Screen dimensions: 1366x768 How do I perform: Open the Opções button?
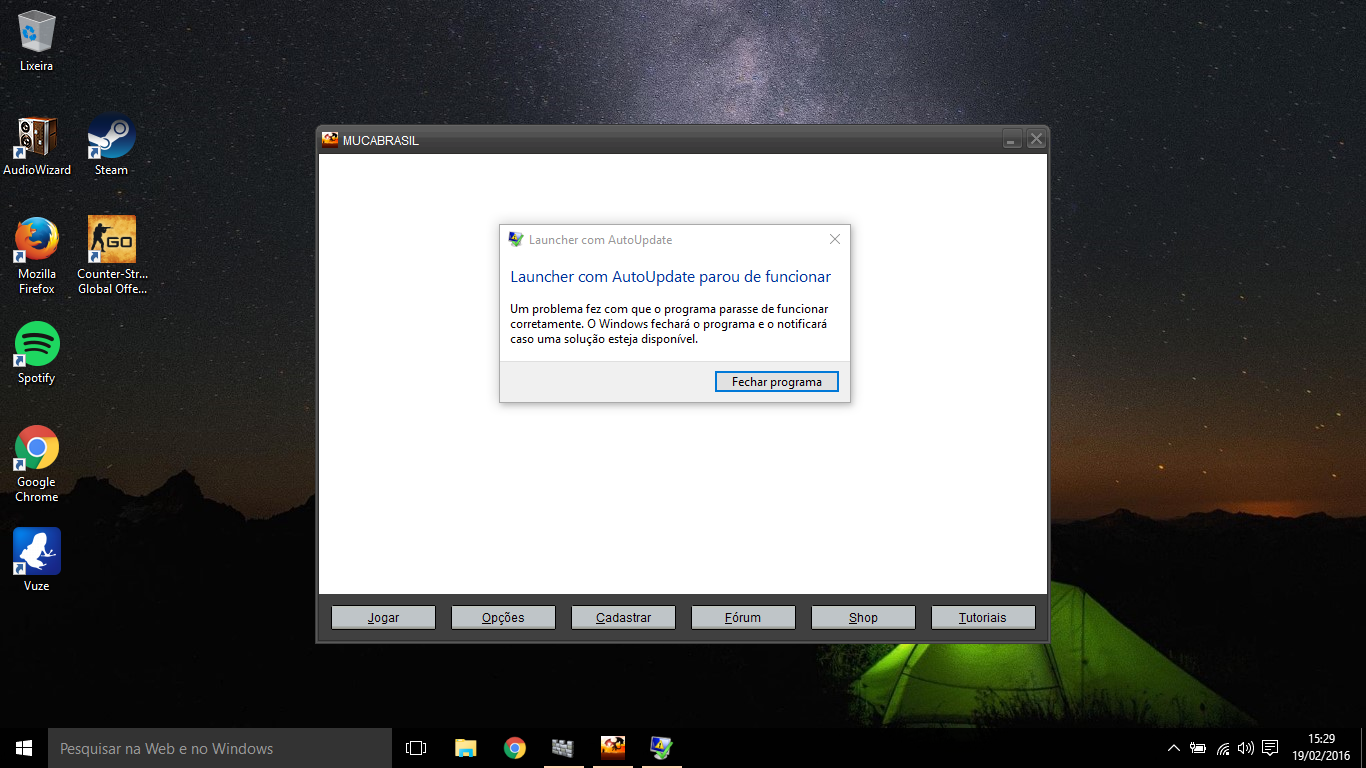(x=503, y=618)
